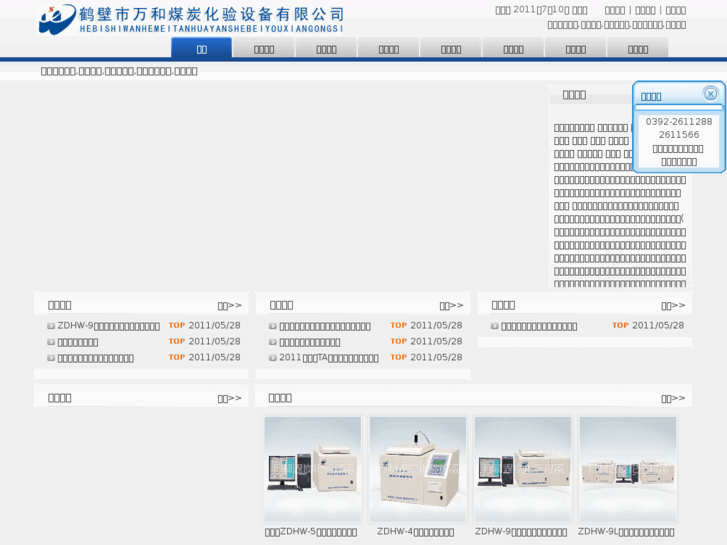Image resolution: width=727 pixels, height=545 pixels.
Task: Open the ZDHW-9 product image in the product showcase
Action: tap(522, 468)
